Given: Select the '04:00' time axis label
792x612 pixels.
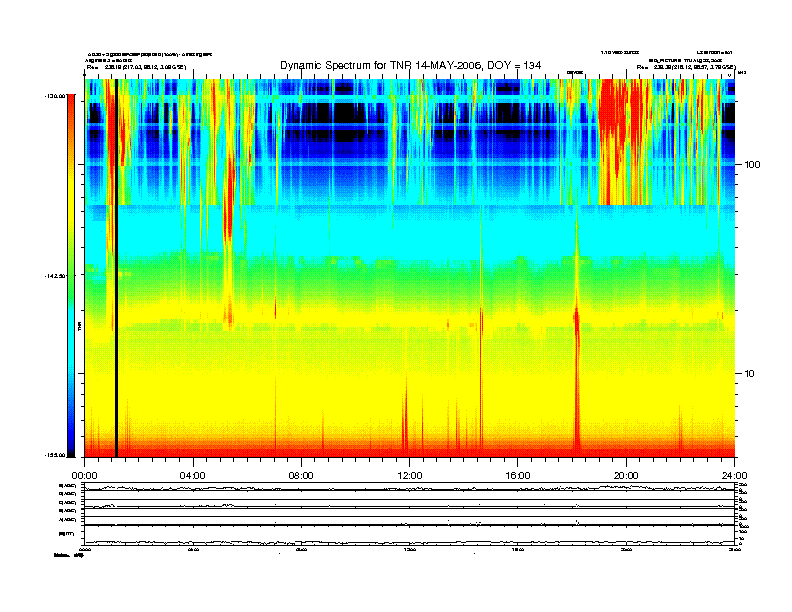Looking at the screenshot, I should (192, 476).
